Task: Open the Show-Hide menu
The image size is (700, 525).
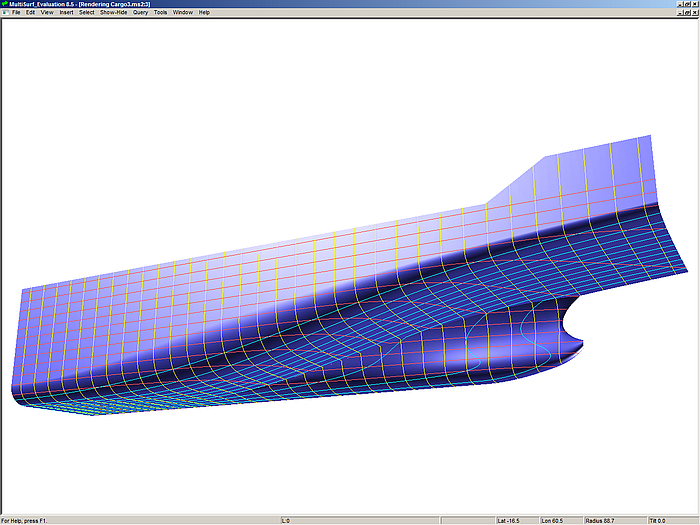Action: click(113, 12)
